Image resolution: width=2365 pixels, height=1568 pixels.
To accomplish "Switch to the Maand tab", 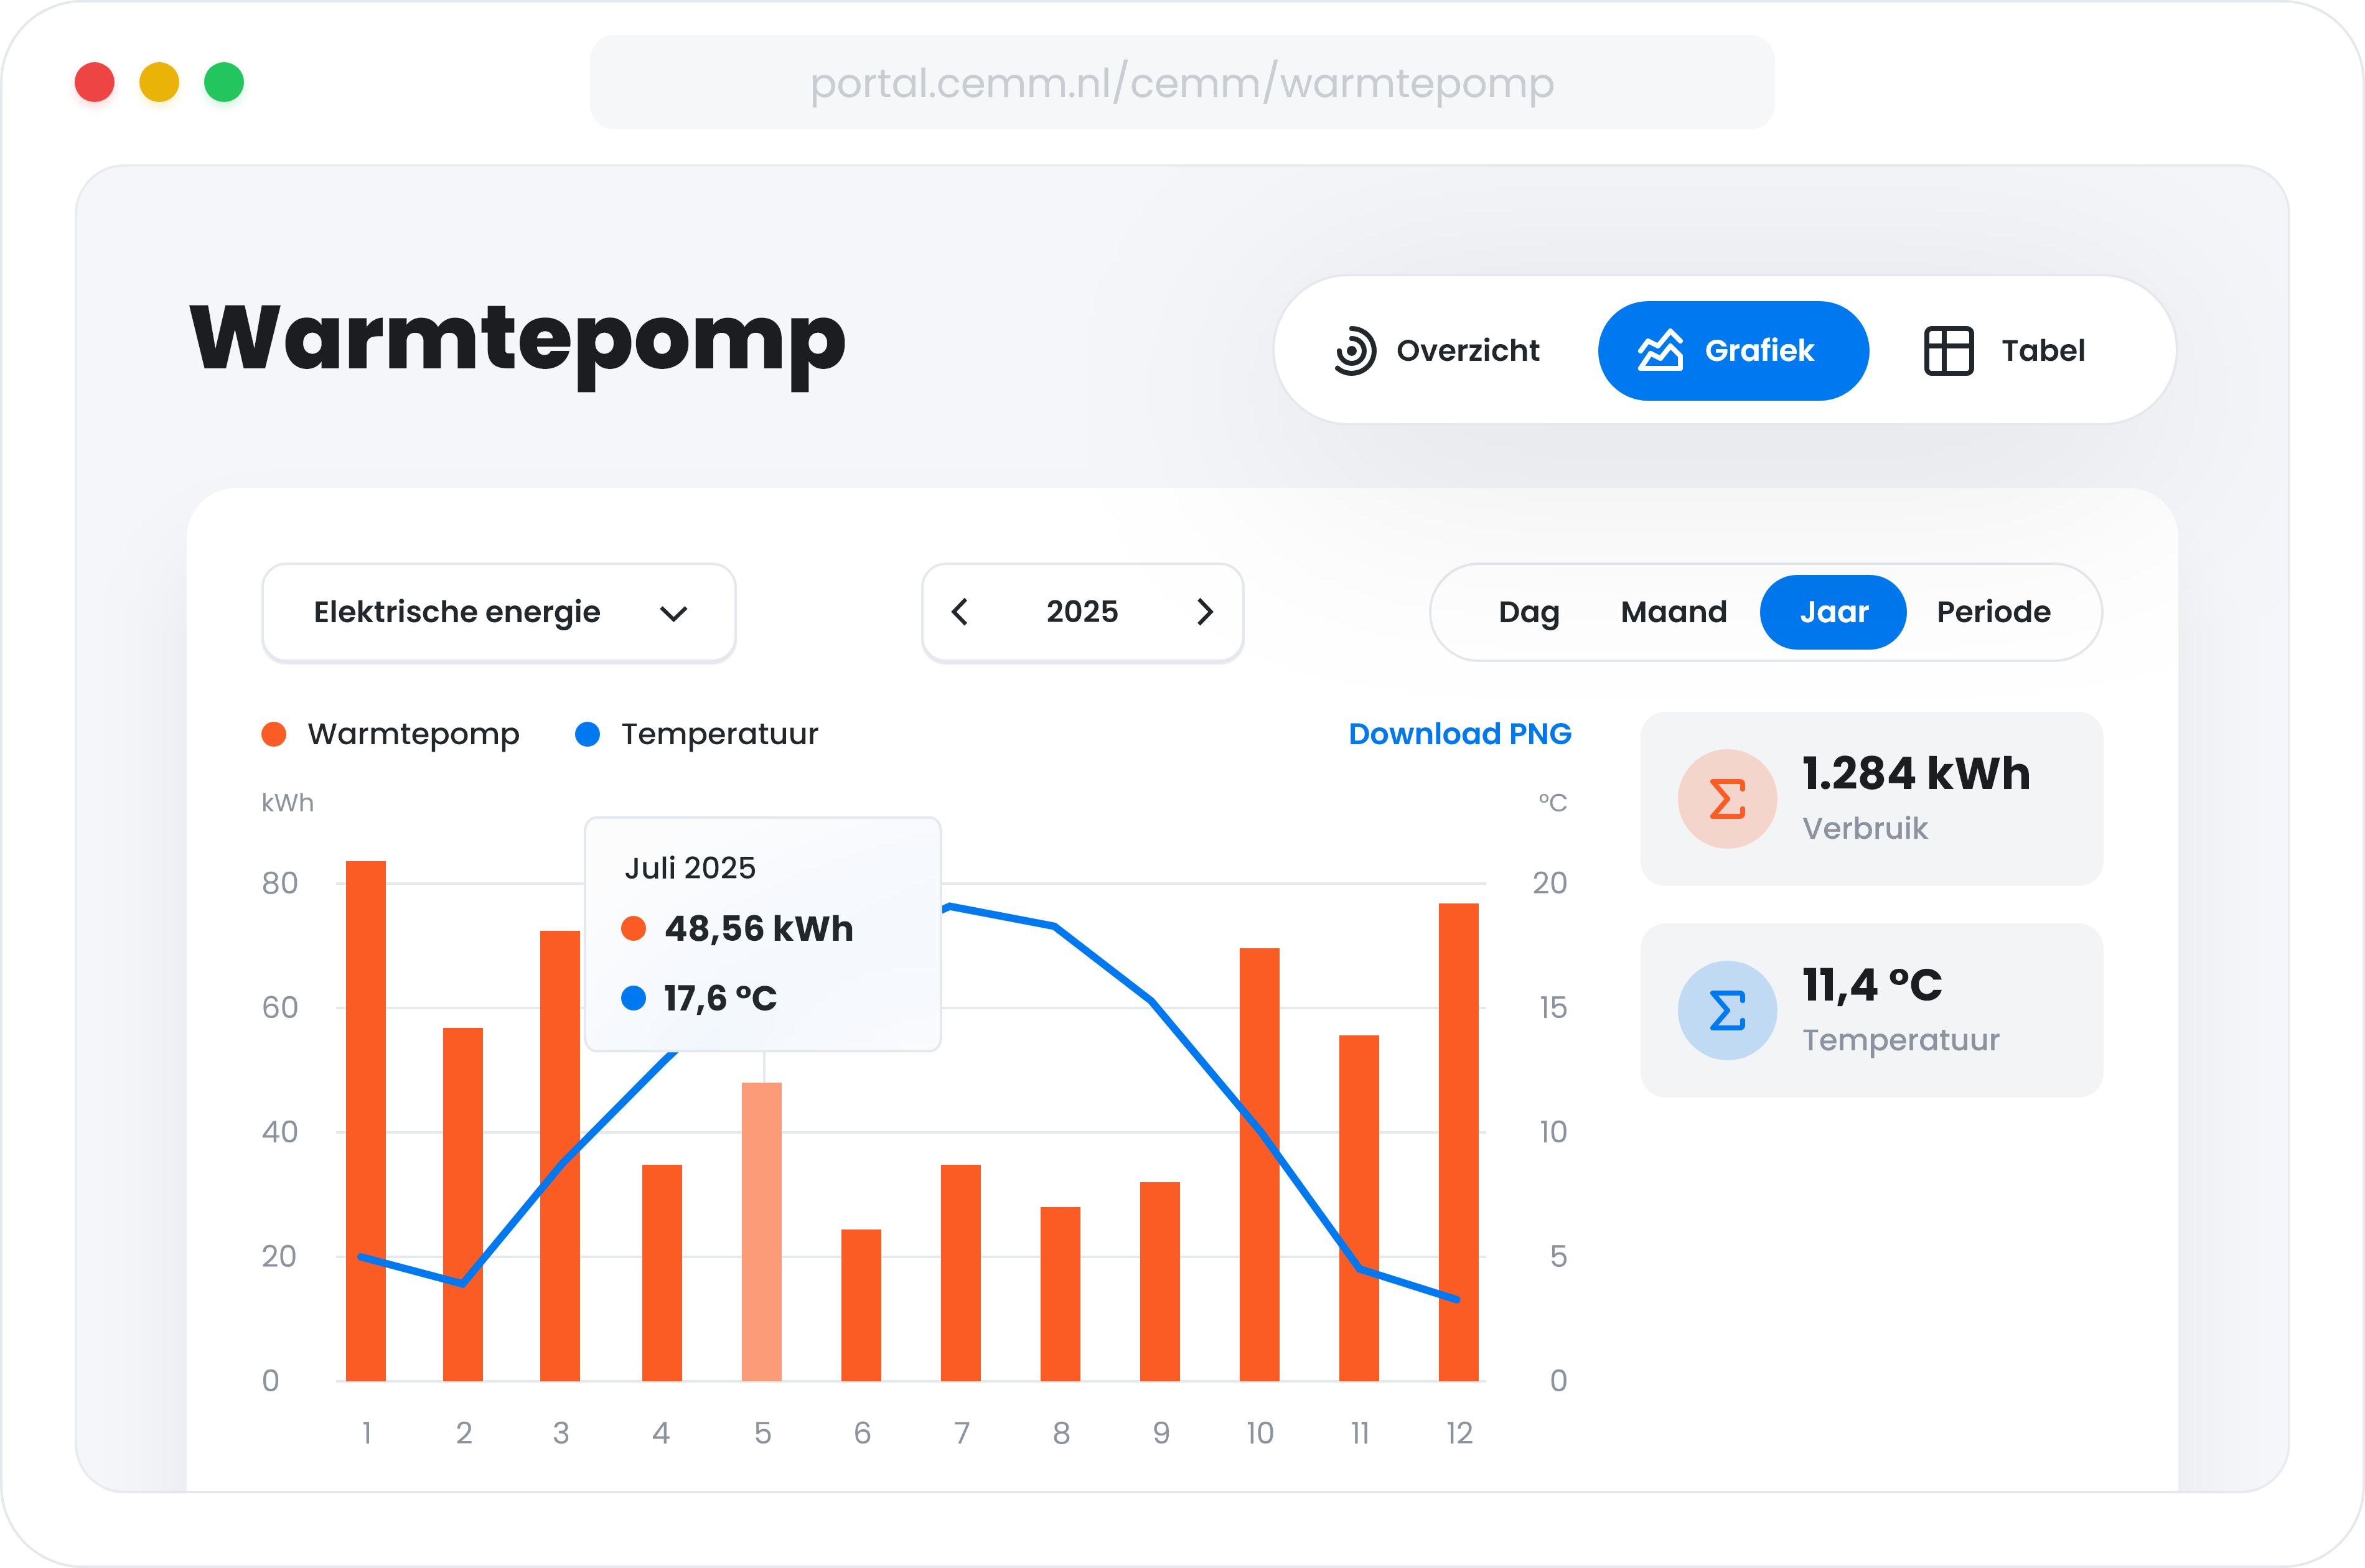I will (x=1673, y=612).
